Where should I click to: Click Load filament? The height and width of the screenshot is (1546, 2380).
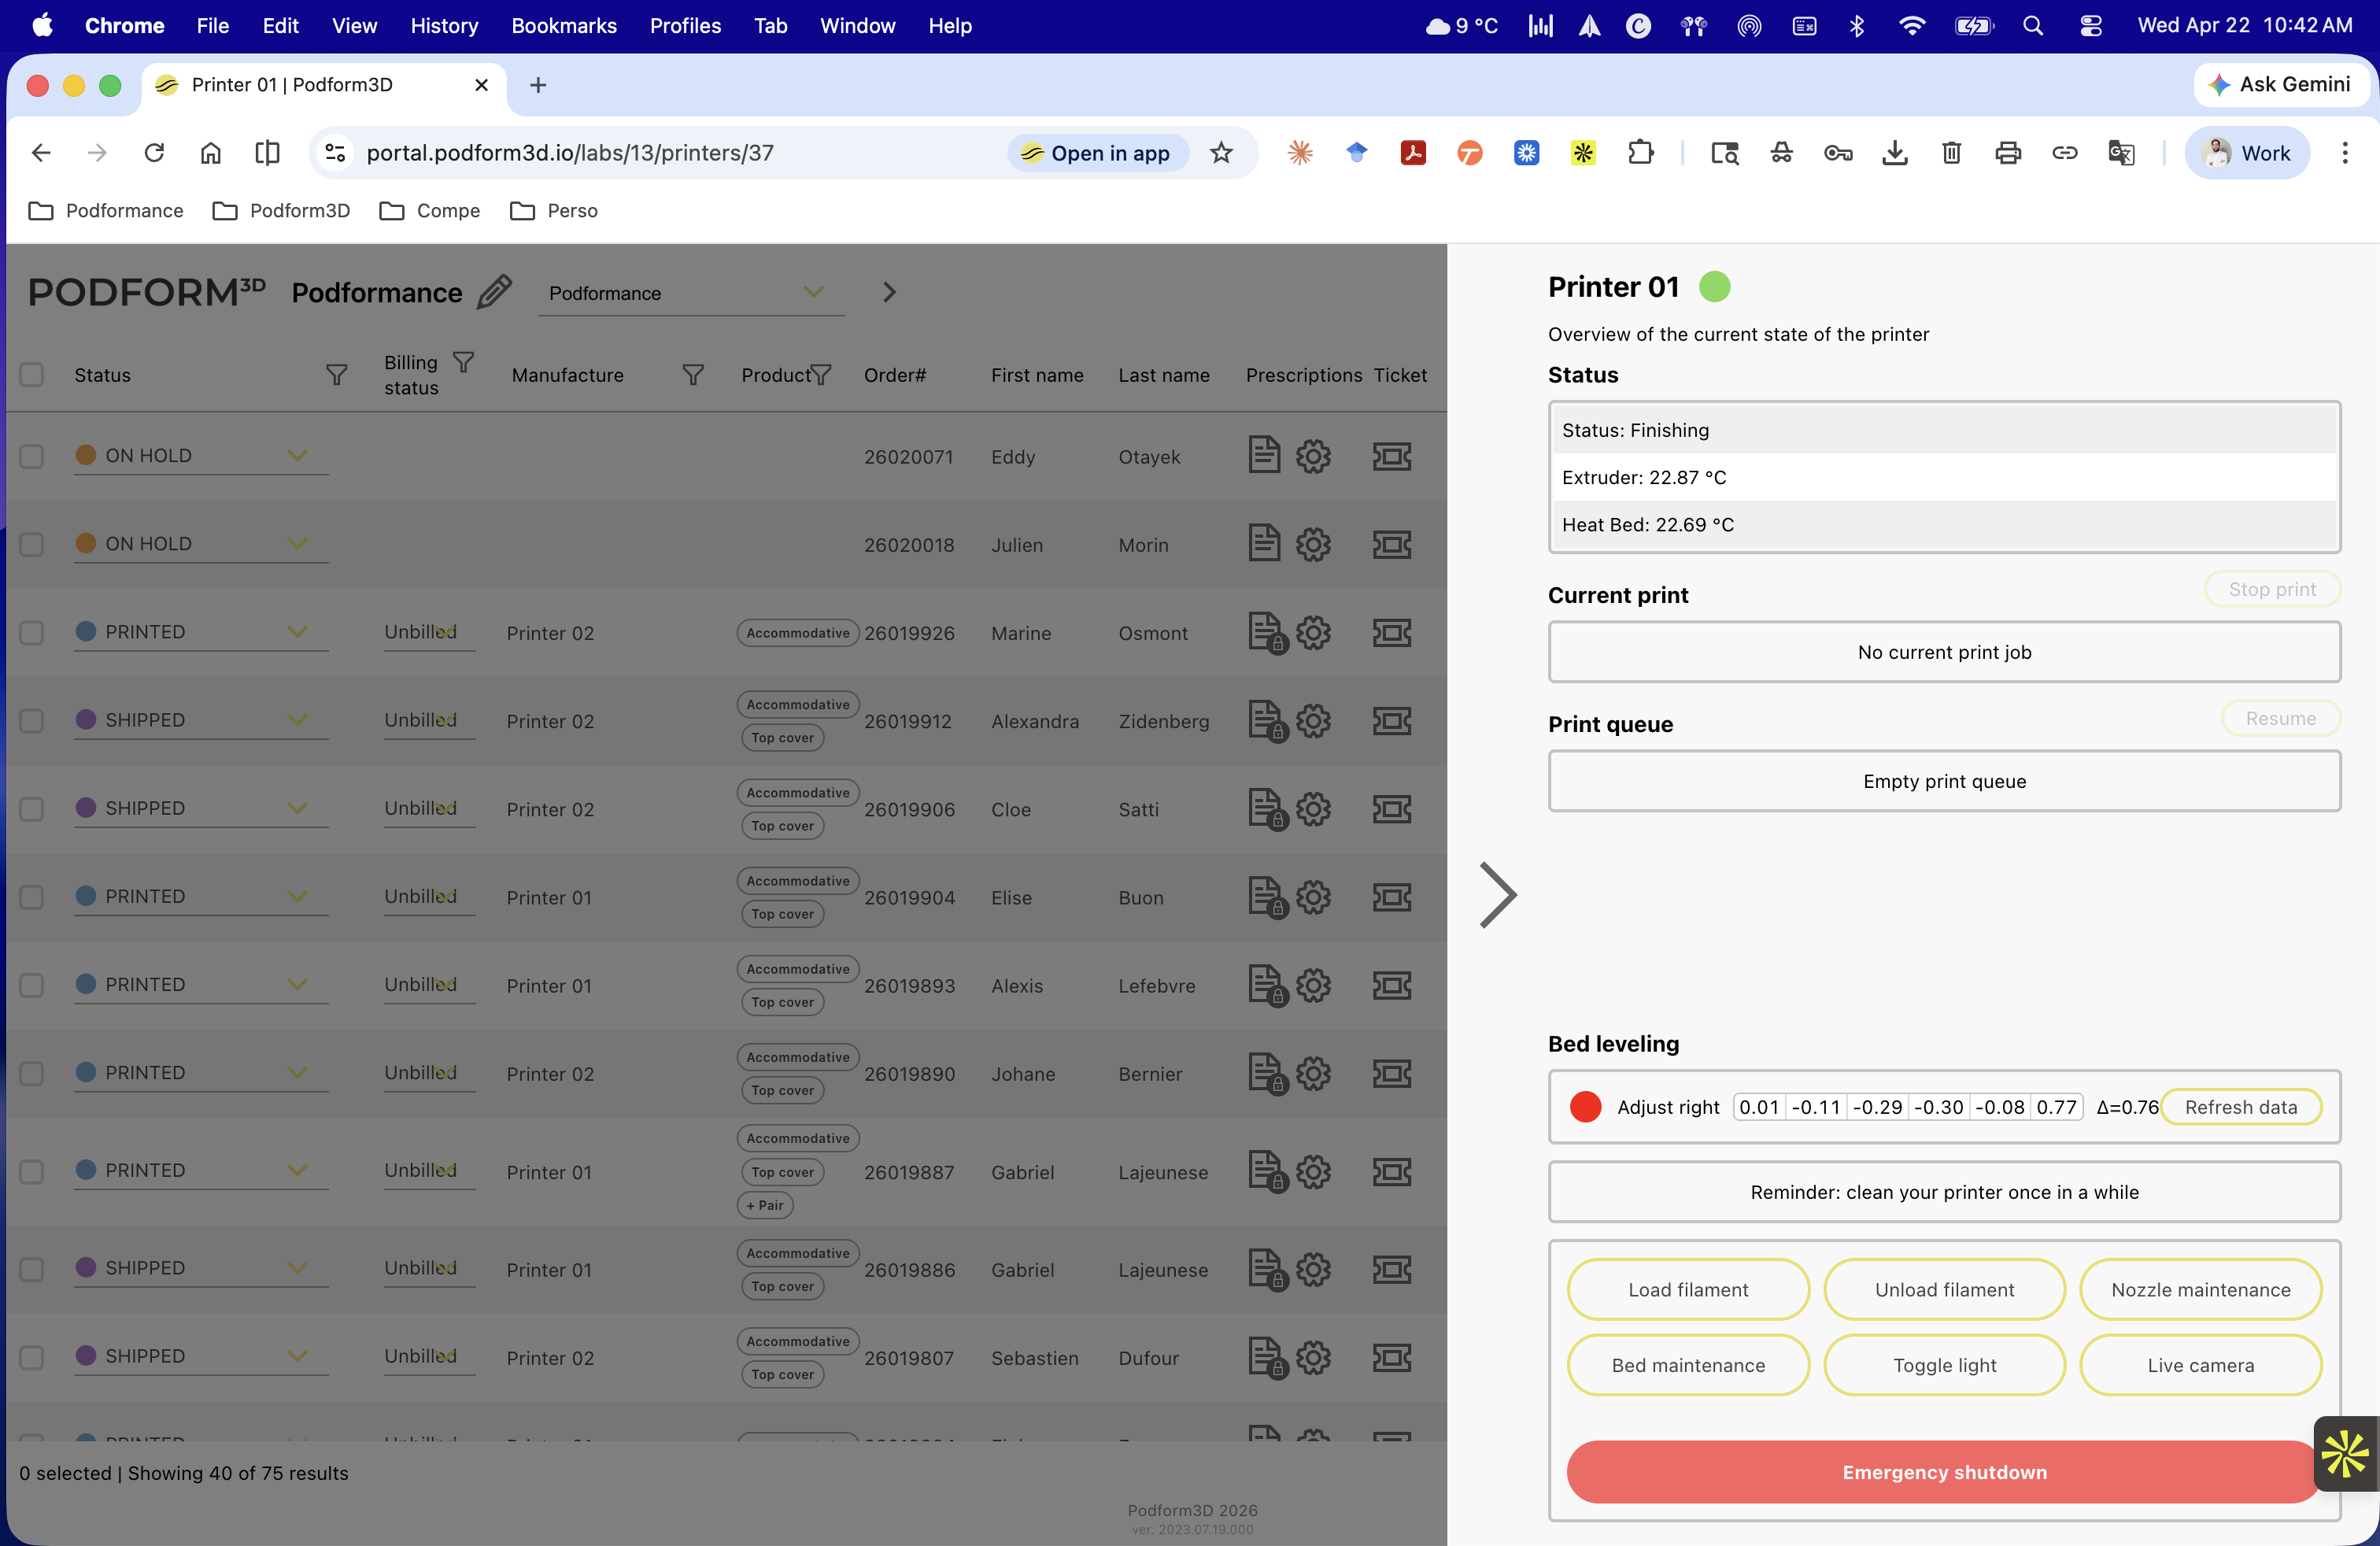(1688, 1290)
